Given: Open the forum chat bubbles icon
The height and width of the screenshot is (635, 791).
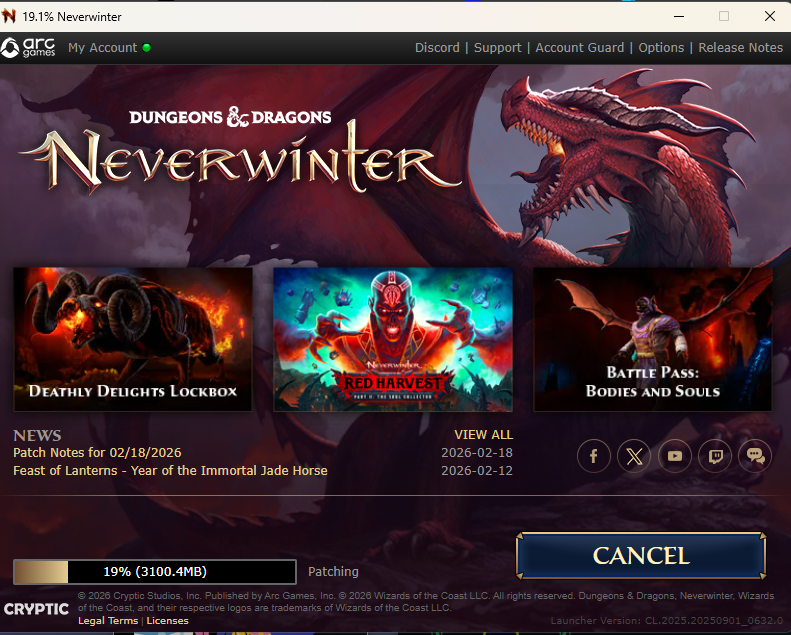Looking at the screenshot, I should click(756, 456).
